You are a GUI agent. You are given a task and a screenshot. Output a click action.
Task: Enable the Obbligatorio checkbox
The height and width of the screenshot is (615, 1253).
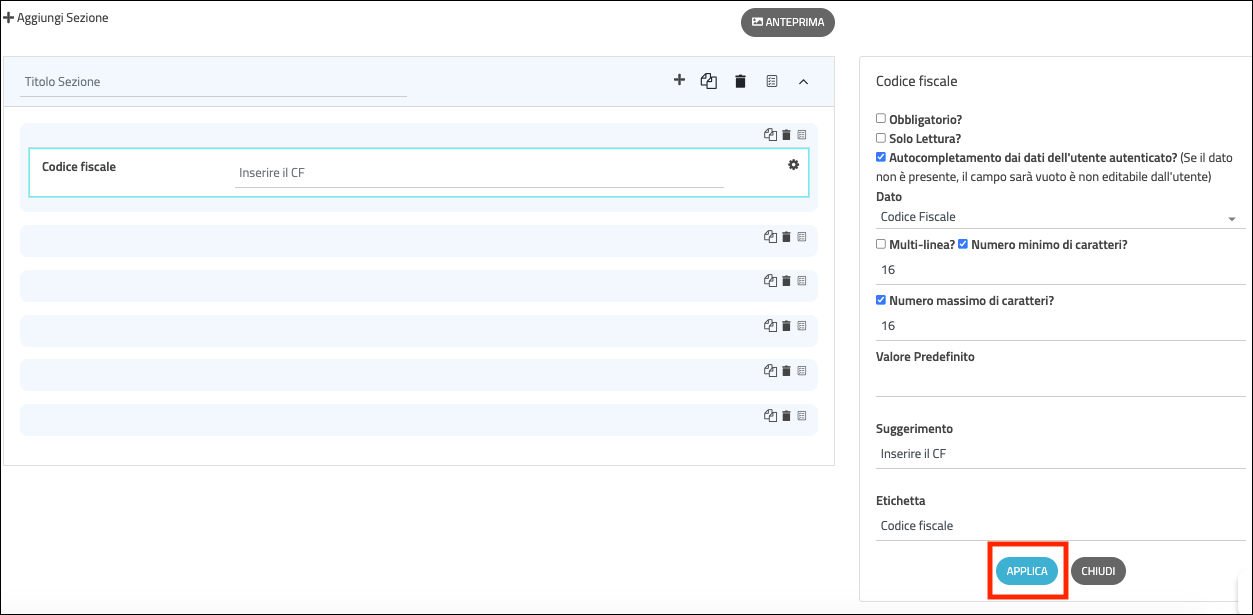coord(881,118)
